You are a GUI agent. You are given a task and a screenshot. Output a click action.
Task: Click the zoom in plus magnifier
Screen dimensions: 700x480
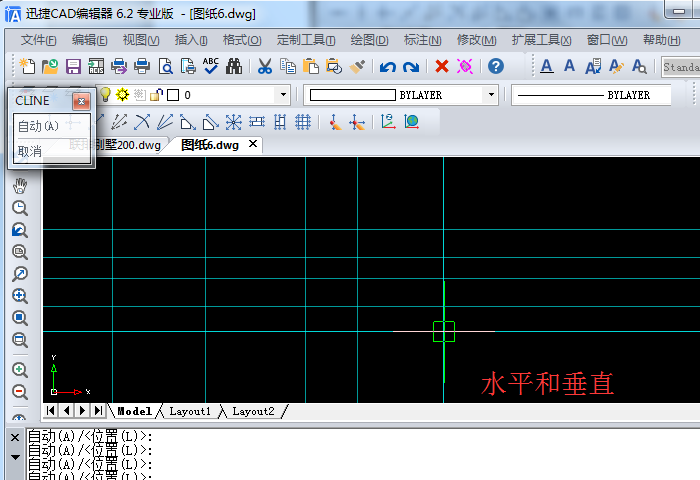point(19,370)
